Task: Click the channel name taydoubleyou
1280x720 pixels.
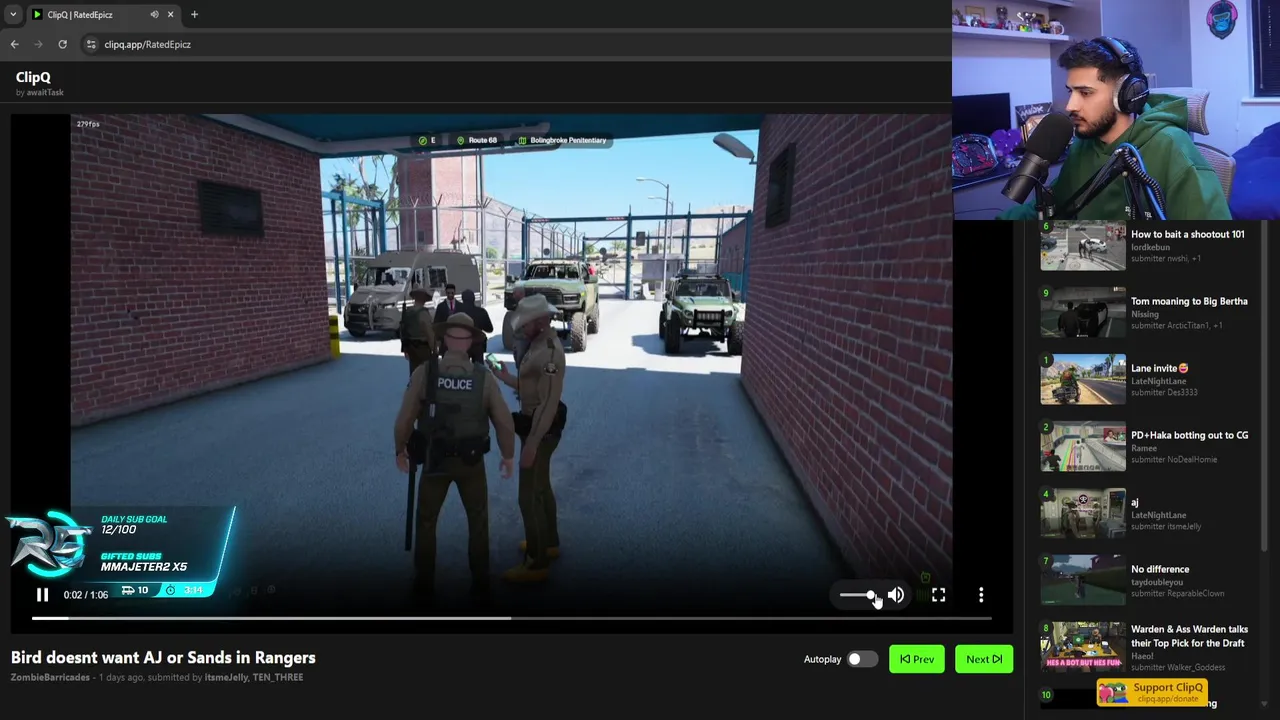Action: 1157,582
